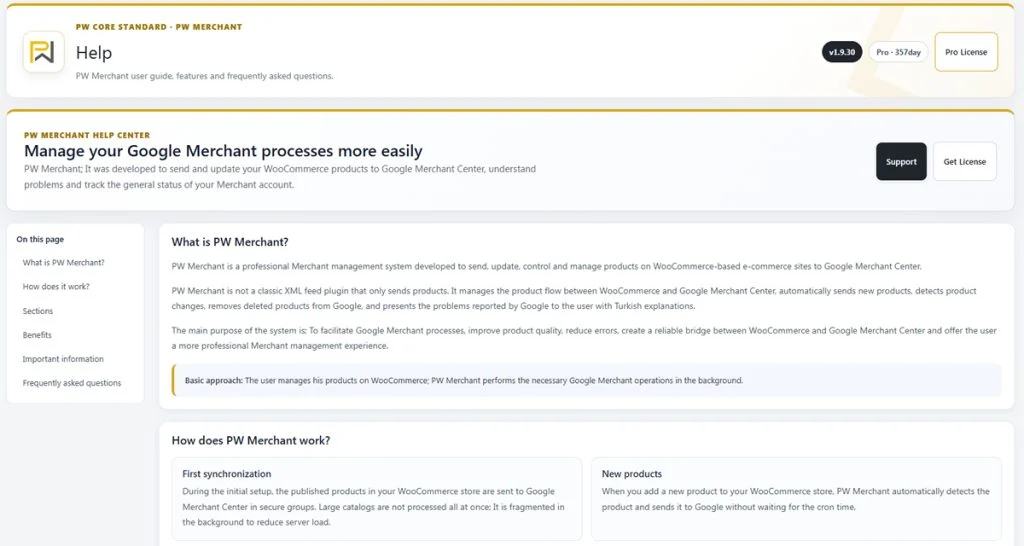The height and width of the screenshot is (546, 1024).
Task: Go to How does it work? link
Action: 56,287
